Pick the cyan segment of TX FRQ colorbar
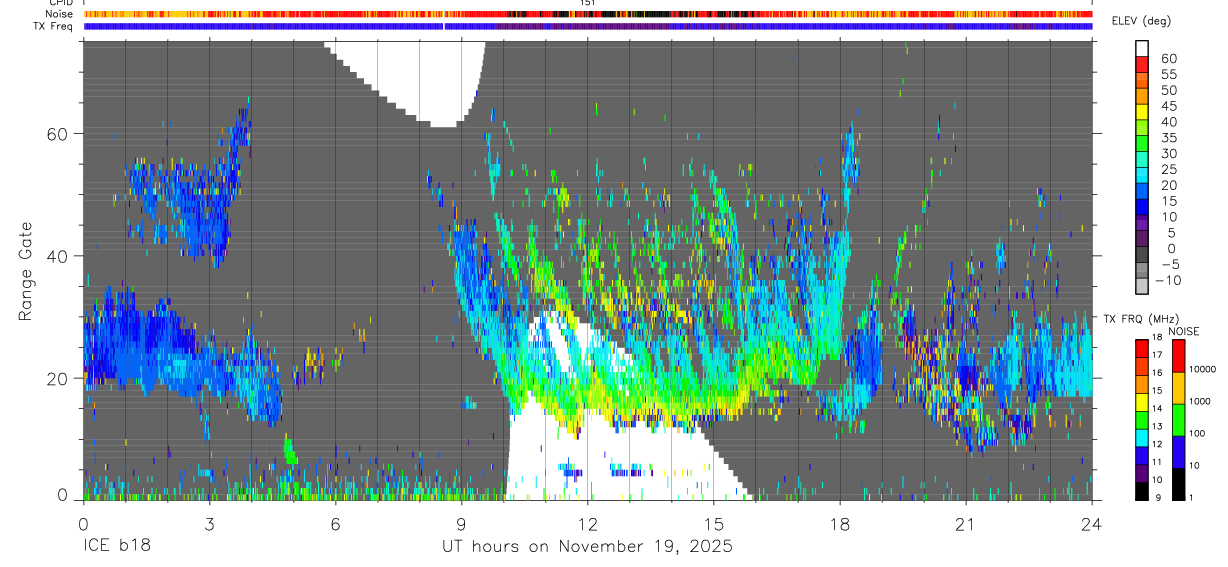This screenshot has width=1228, height=567. pos(1142,438)
